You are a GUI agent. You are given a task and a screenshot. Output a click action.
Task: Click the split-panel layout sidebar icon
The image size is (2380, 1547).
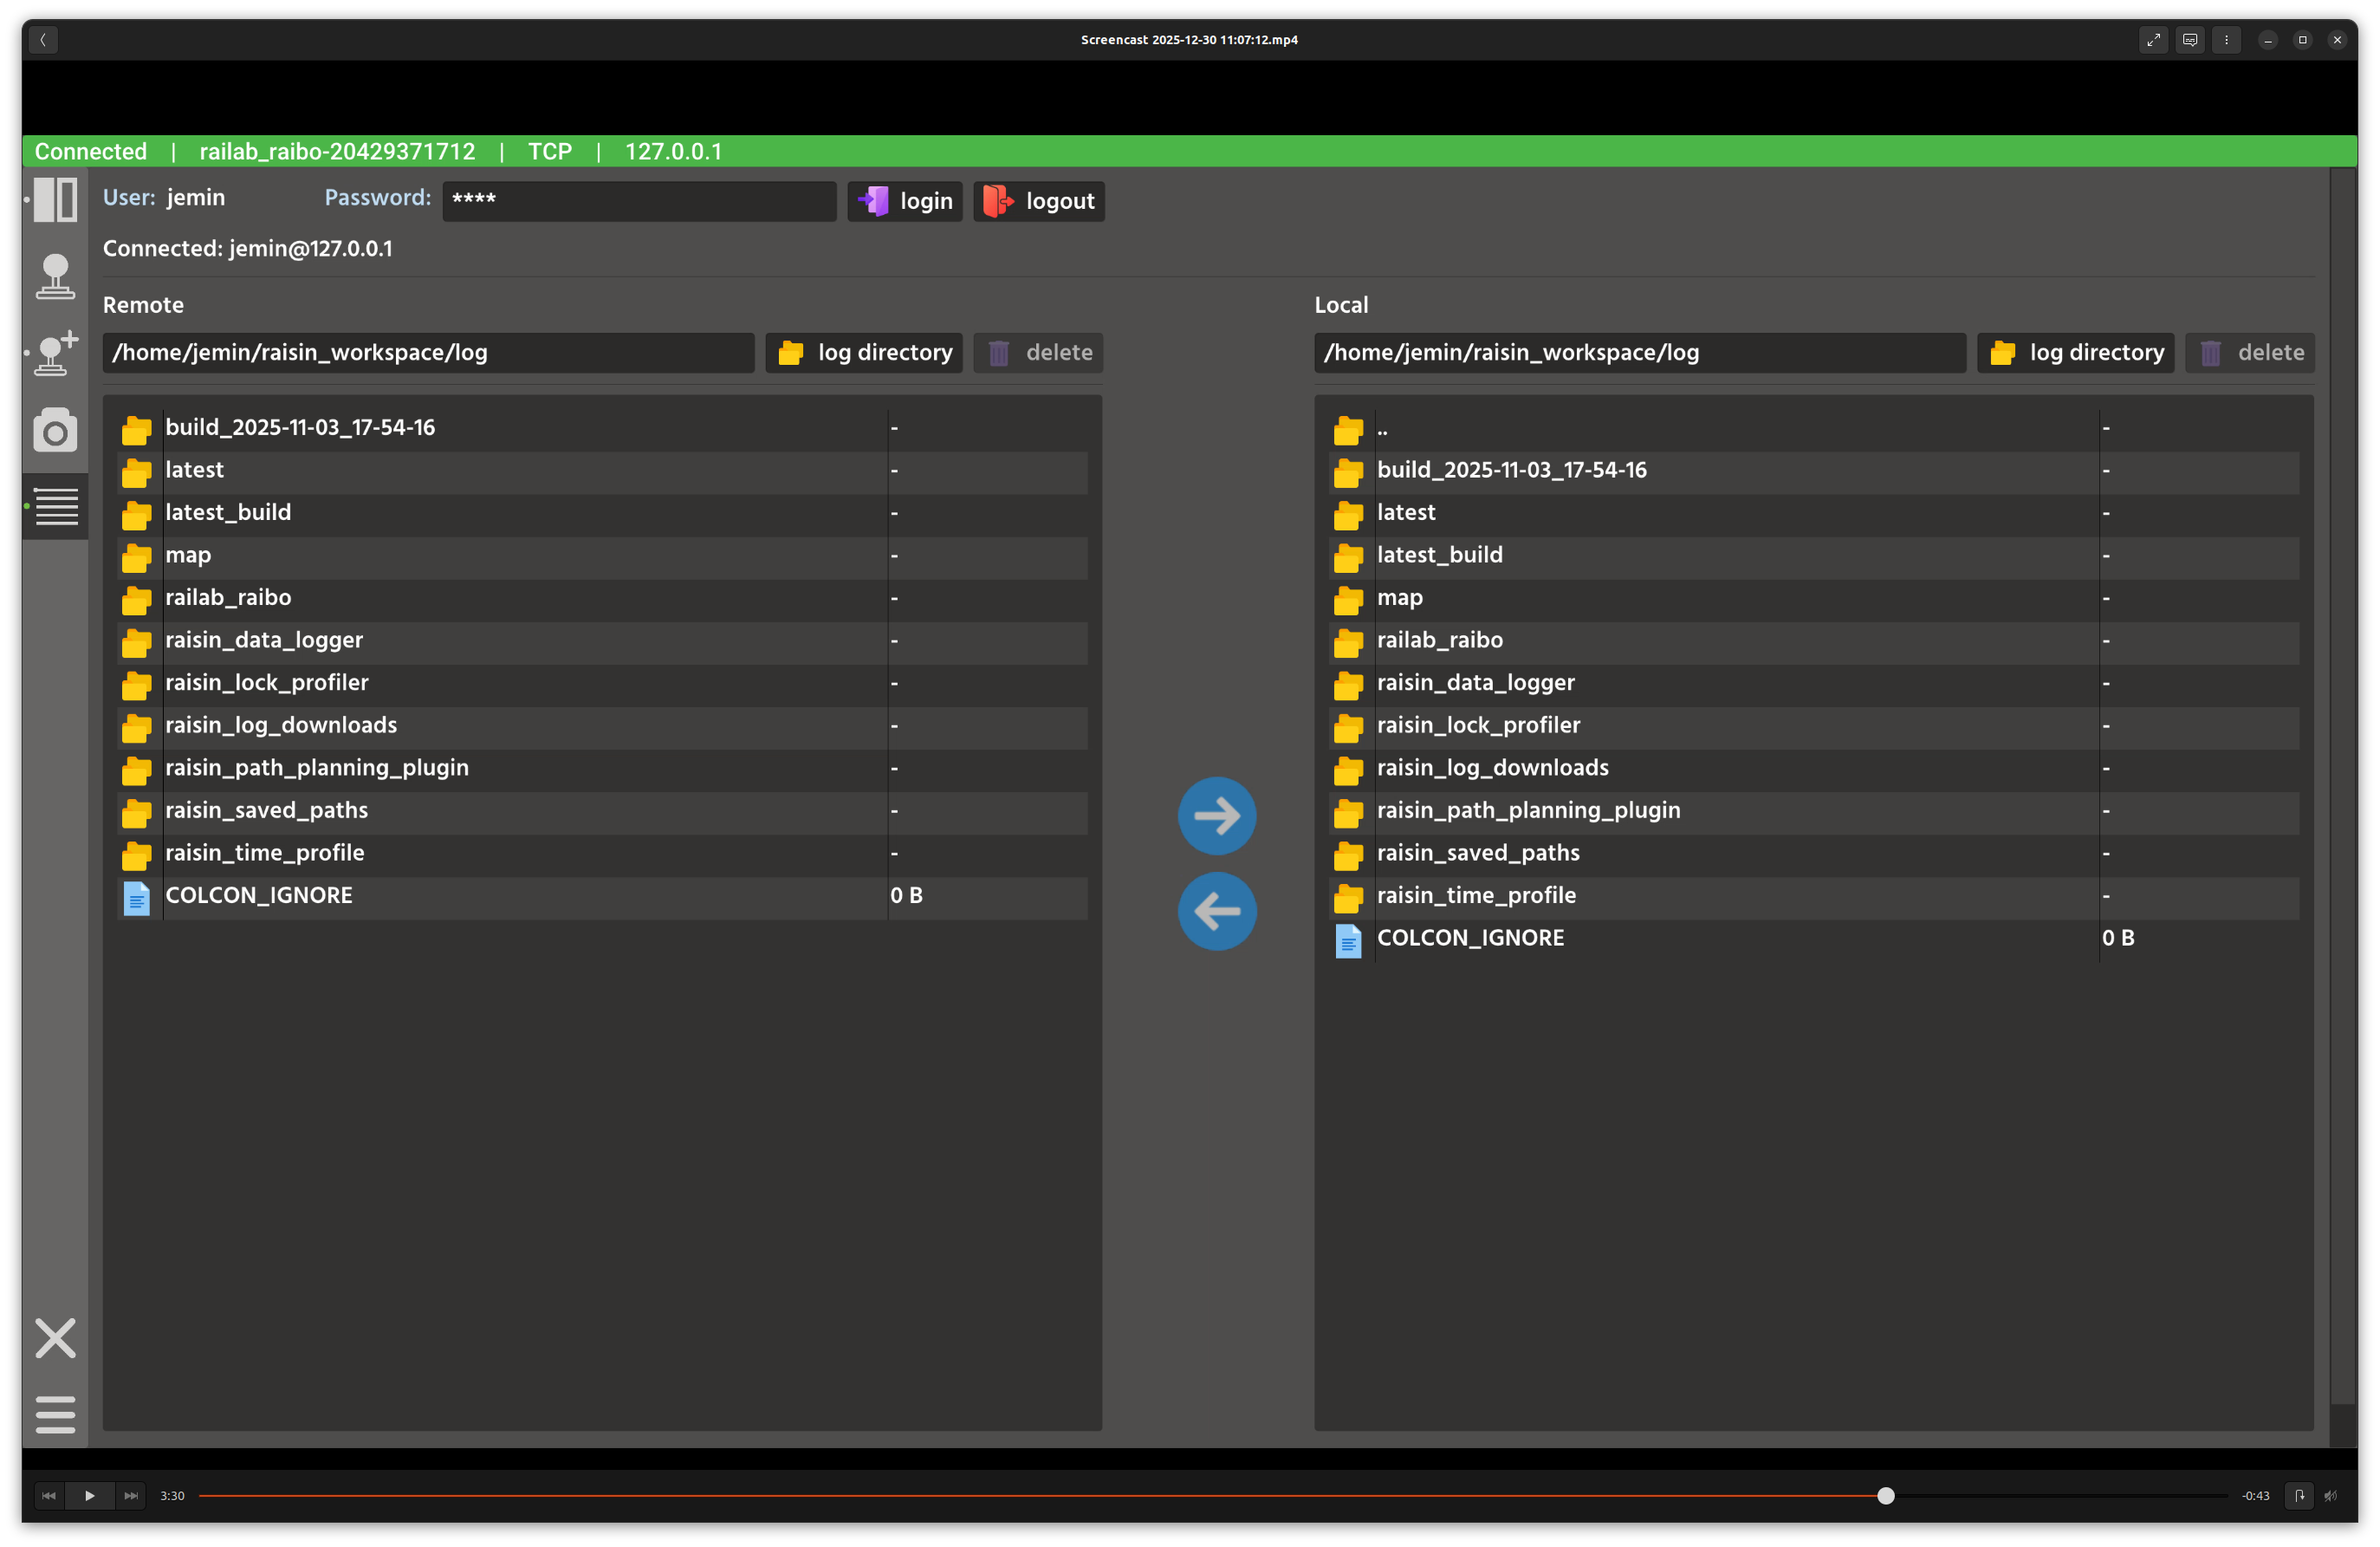(55, 200)
